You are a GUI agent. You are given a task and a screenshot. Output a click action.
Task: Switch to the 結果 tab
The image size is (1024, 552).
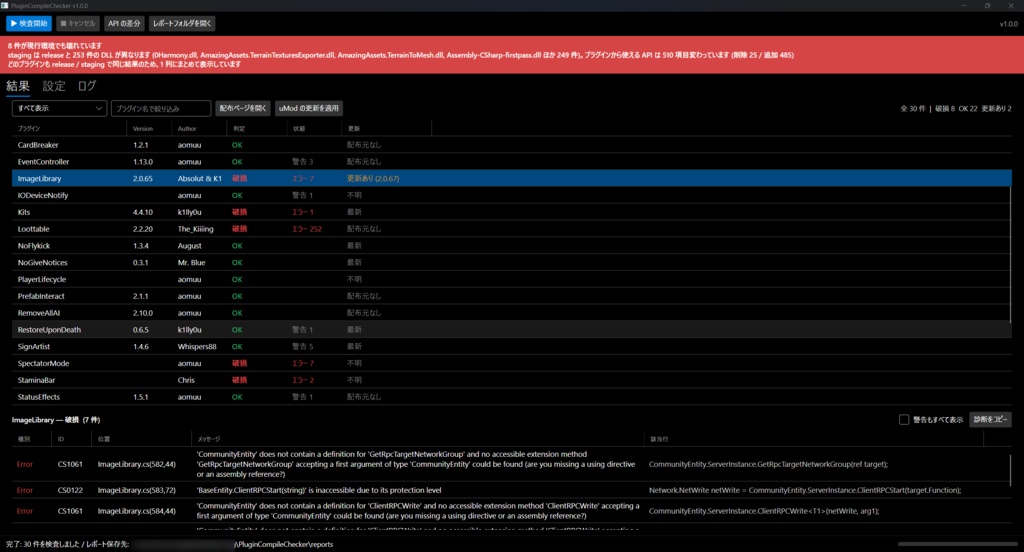[x=18, y=86]
